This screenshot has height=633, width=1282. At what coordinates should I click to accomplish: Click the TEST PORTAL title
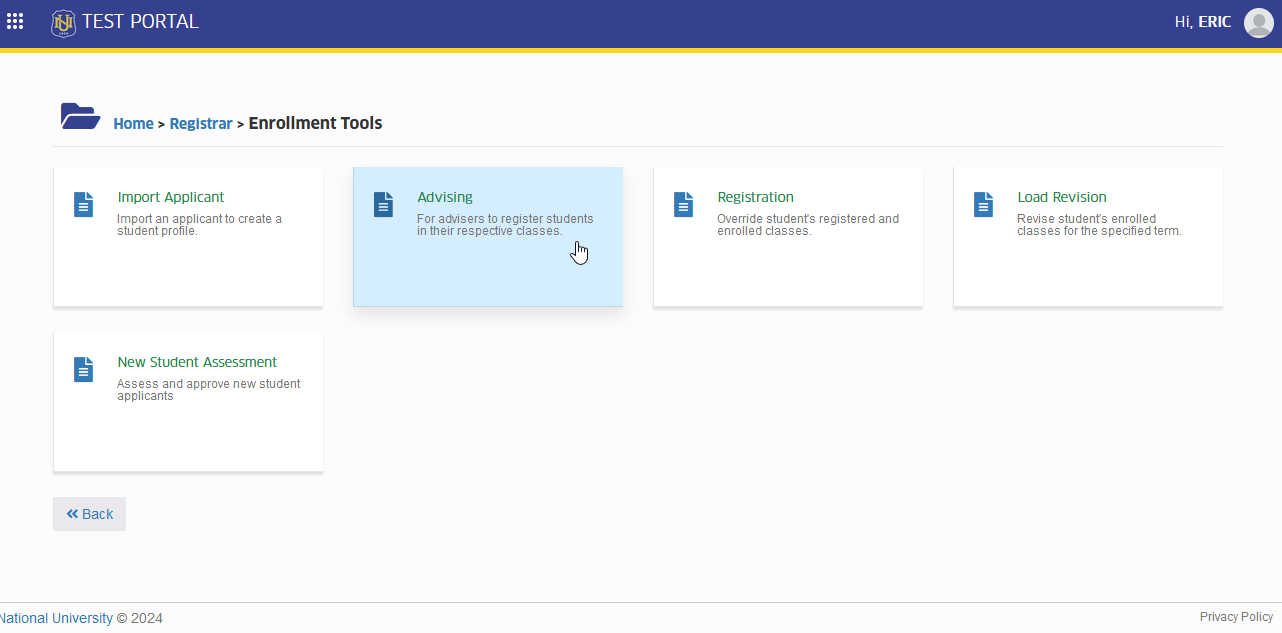tap(140, 21)
